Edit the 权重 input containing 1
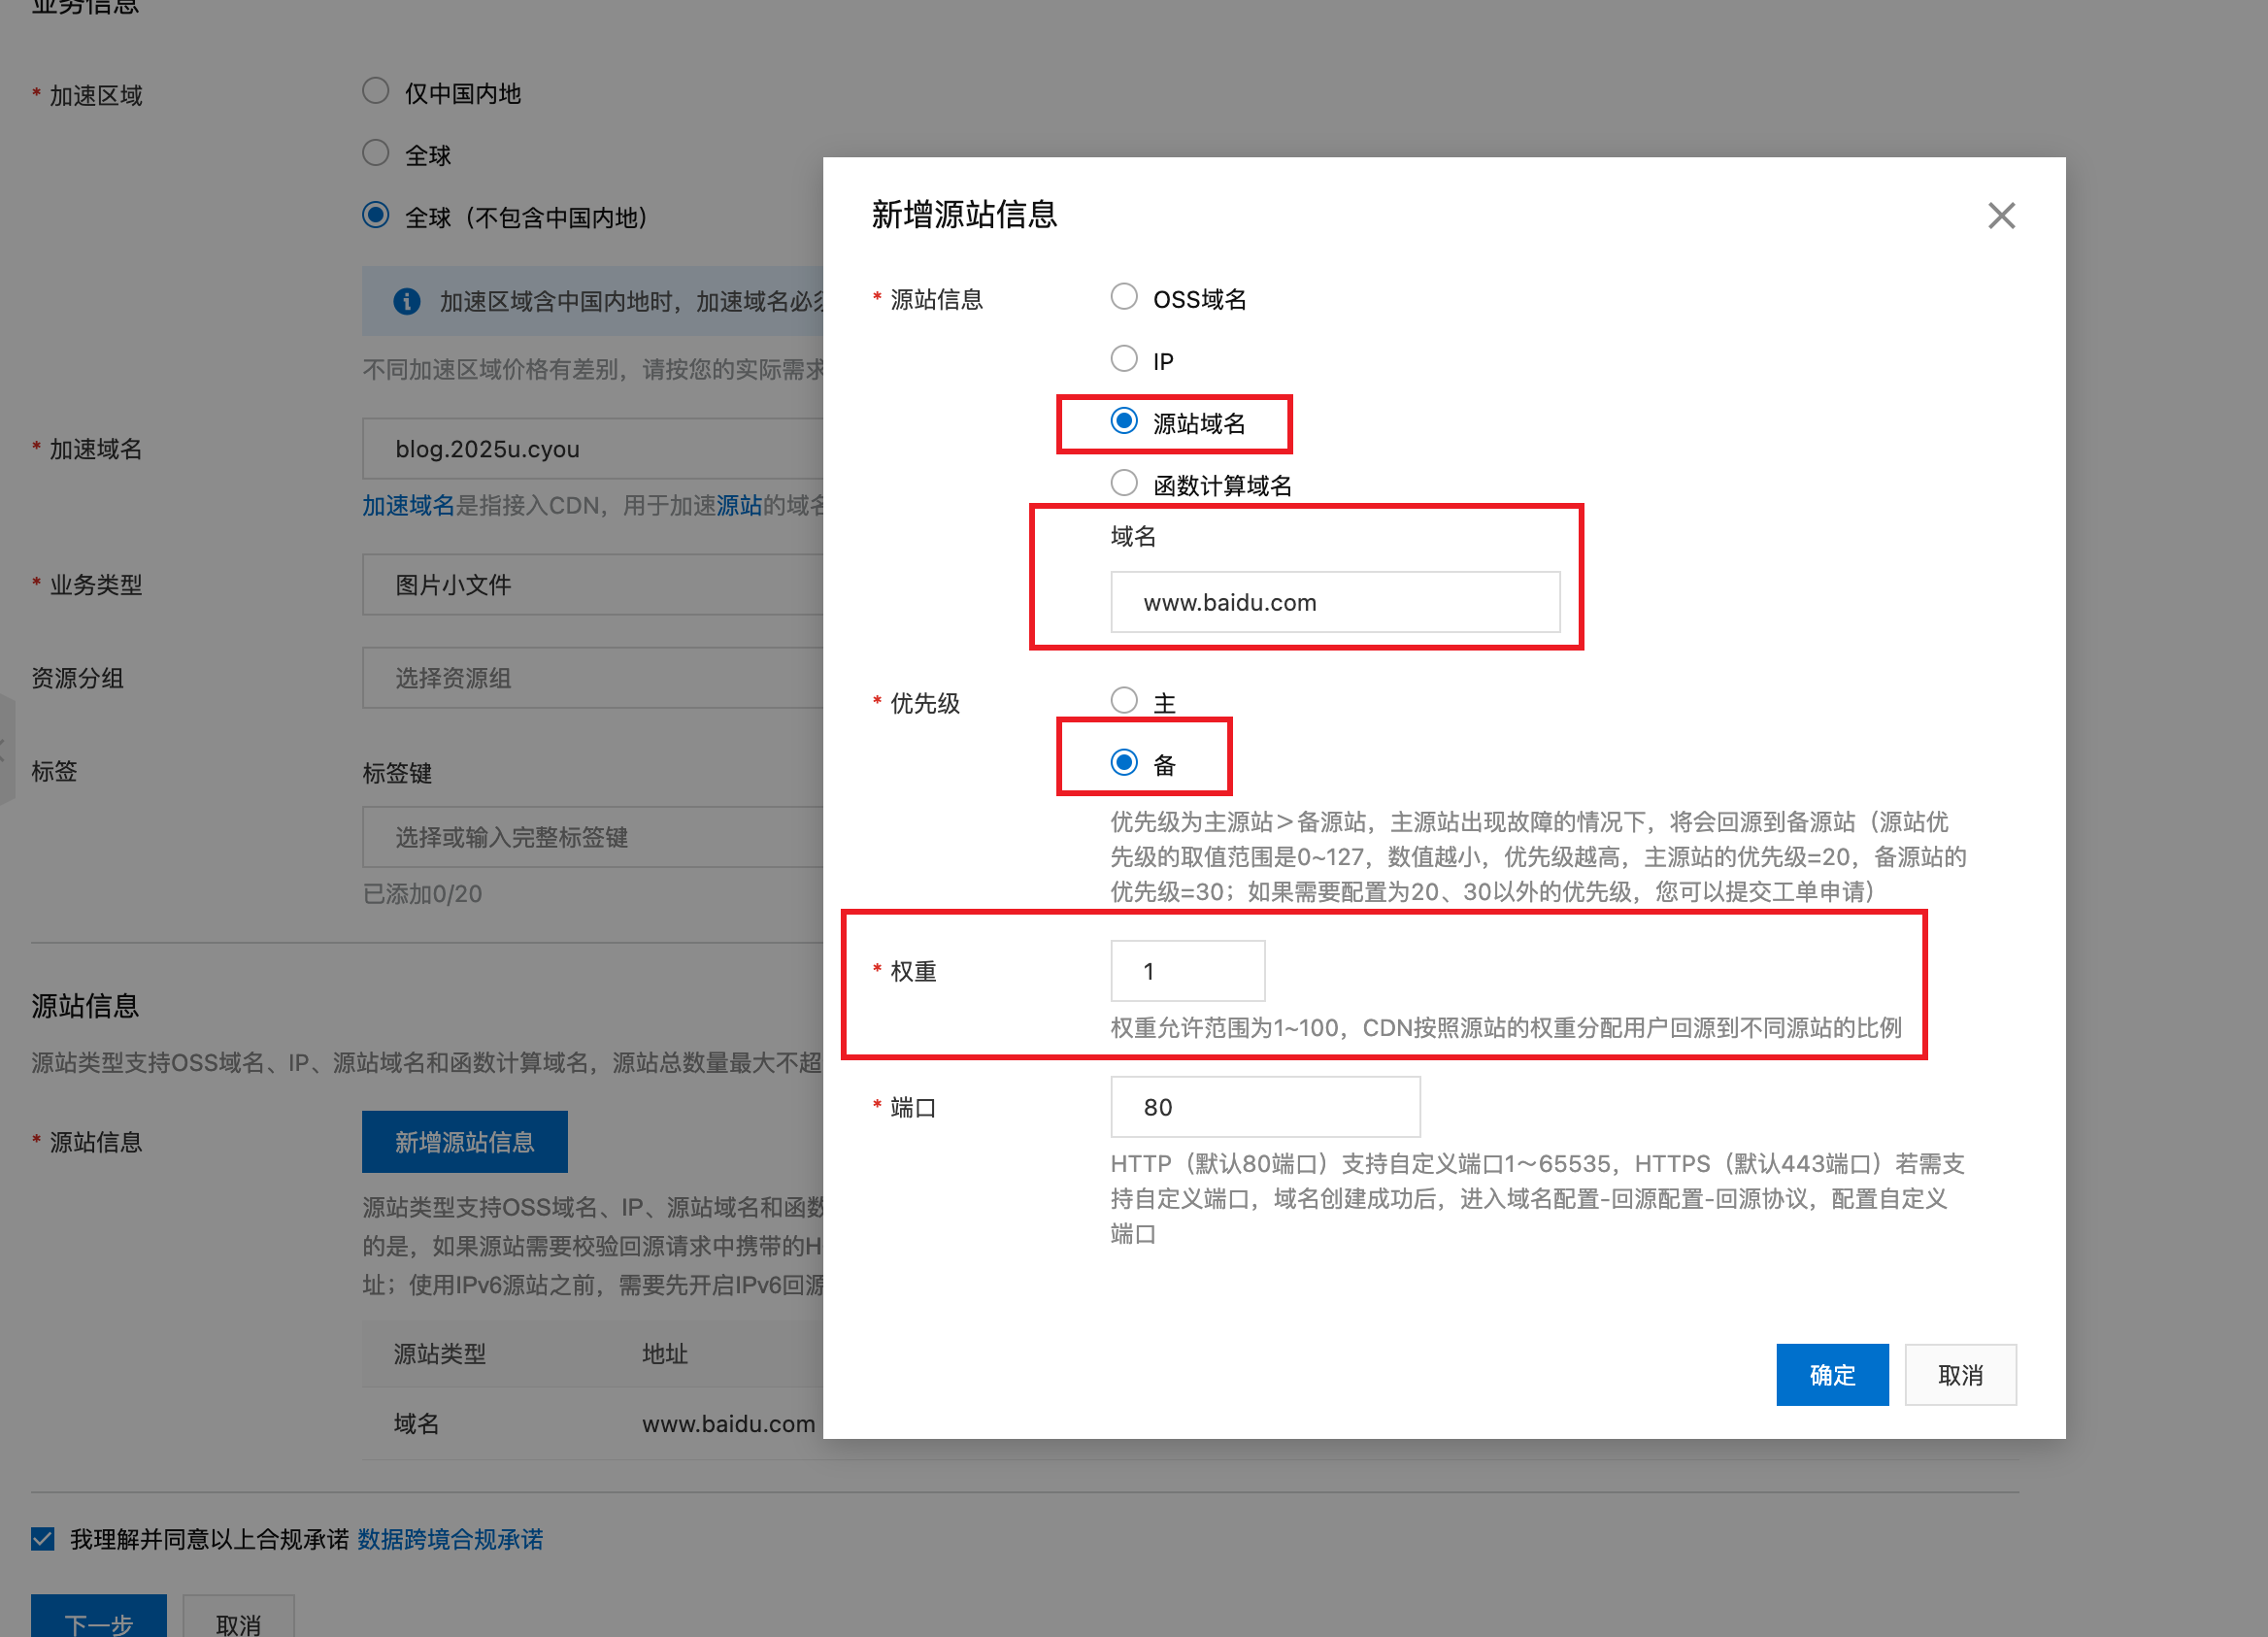 (x=1187, y=970)
